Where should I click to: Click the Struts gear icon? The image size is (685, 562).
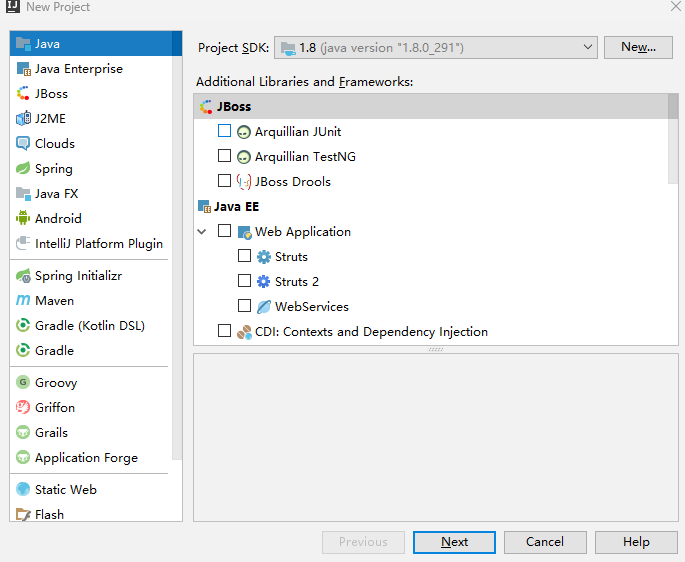click(x=263, y=257)
